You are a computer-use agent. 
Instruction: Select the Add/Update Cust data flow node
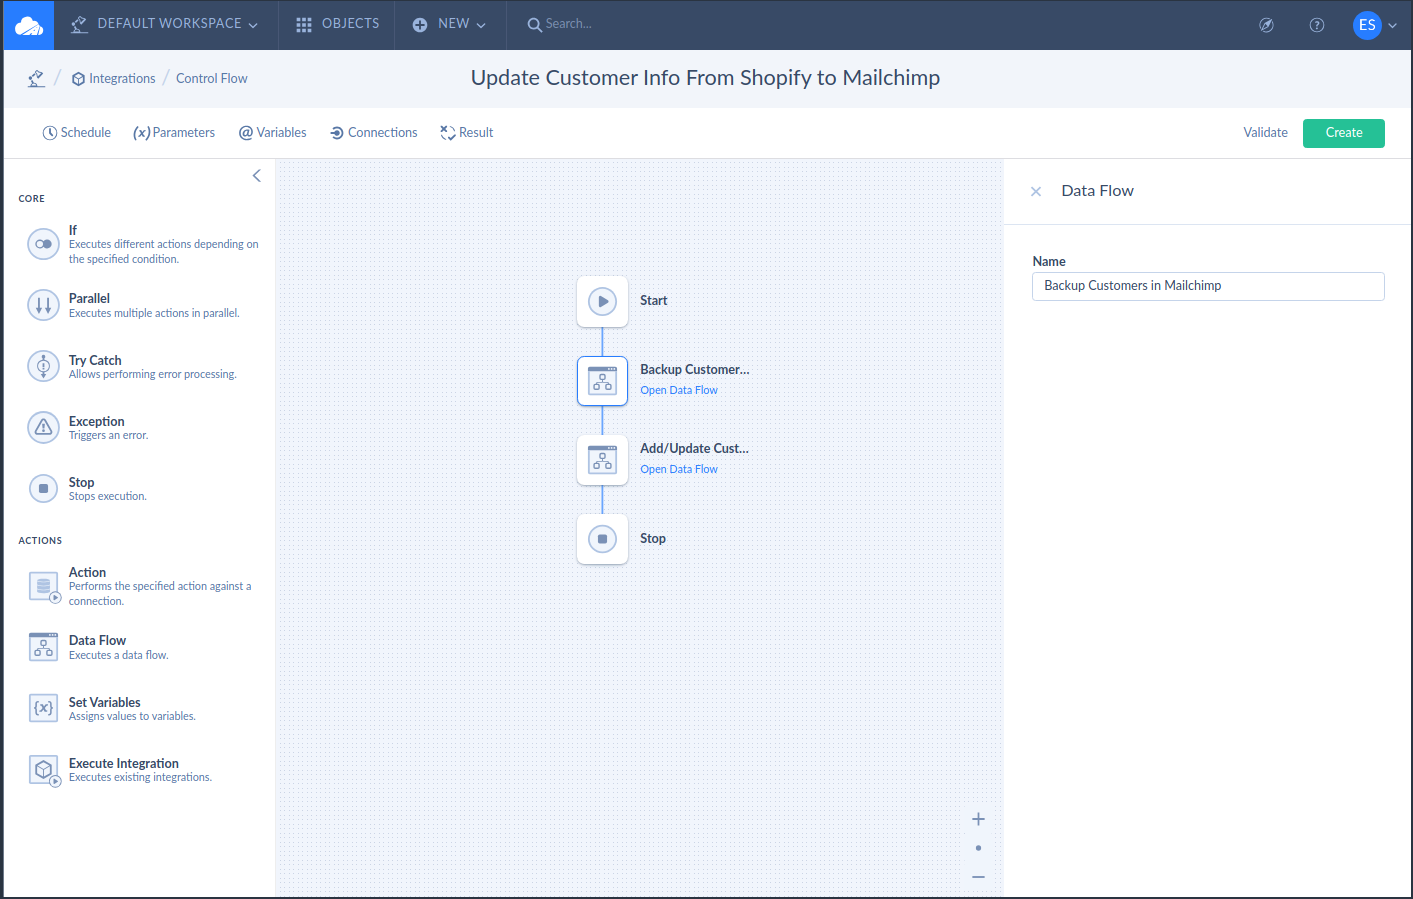click(x=602, y=460)
